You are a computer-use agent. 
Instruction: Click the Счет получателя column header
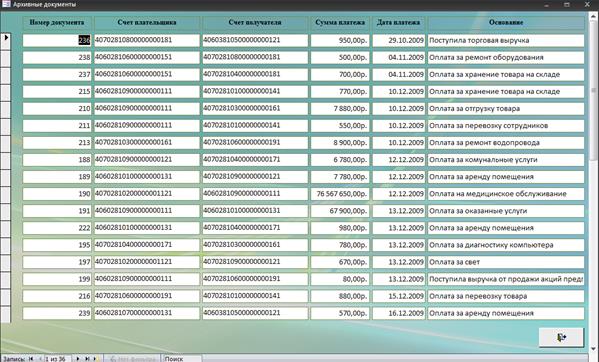255,23
